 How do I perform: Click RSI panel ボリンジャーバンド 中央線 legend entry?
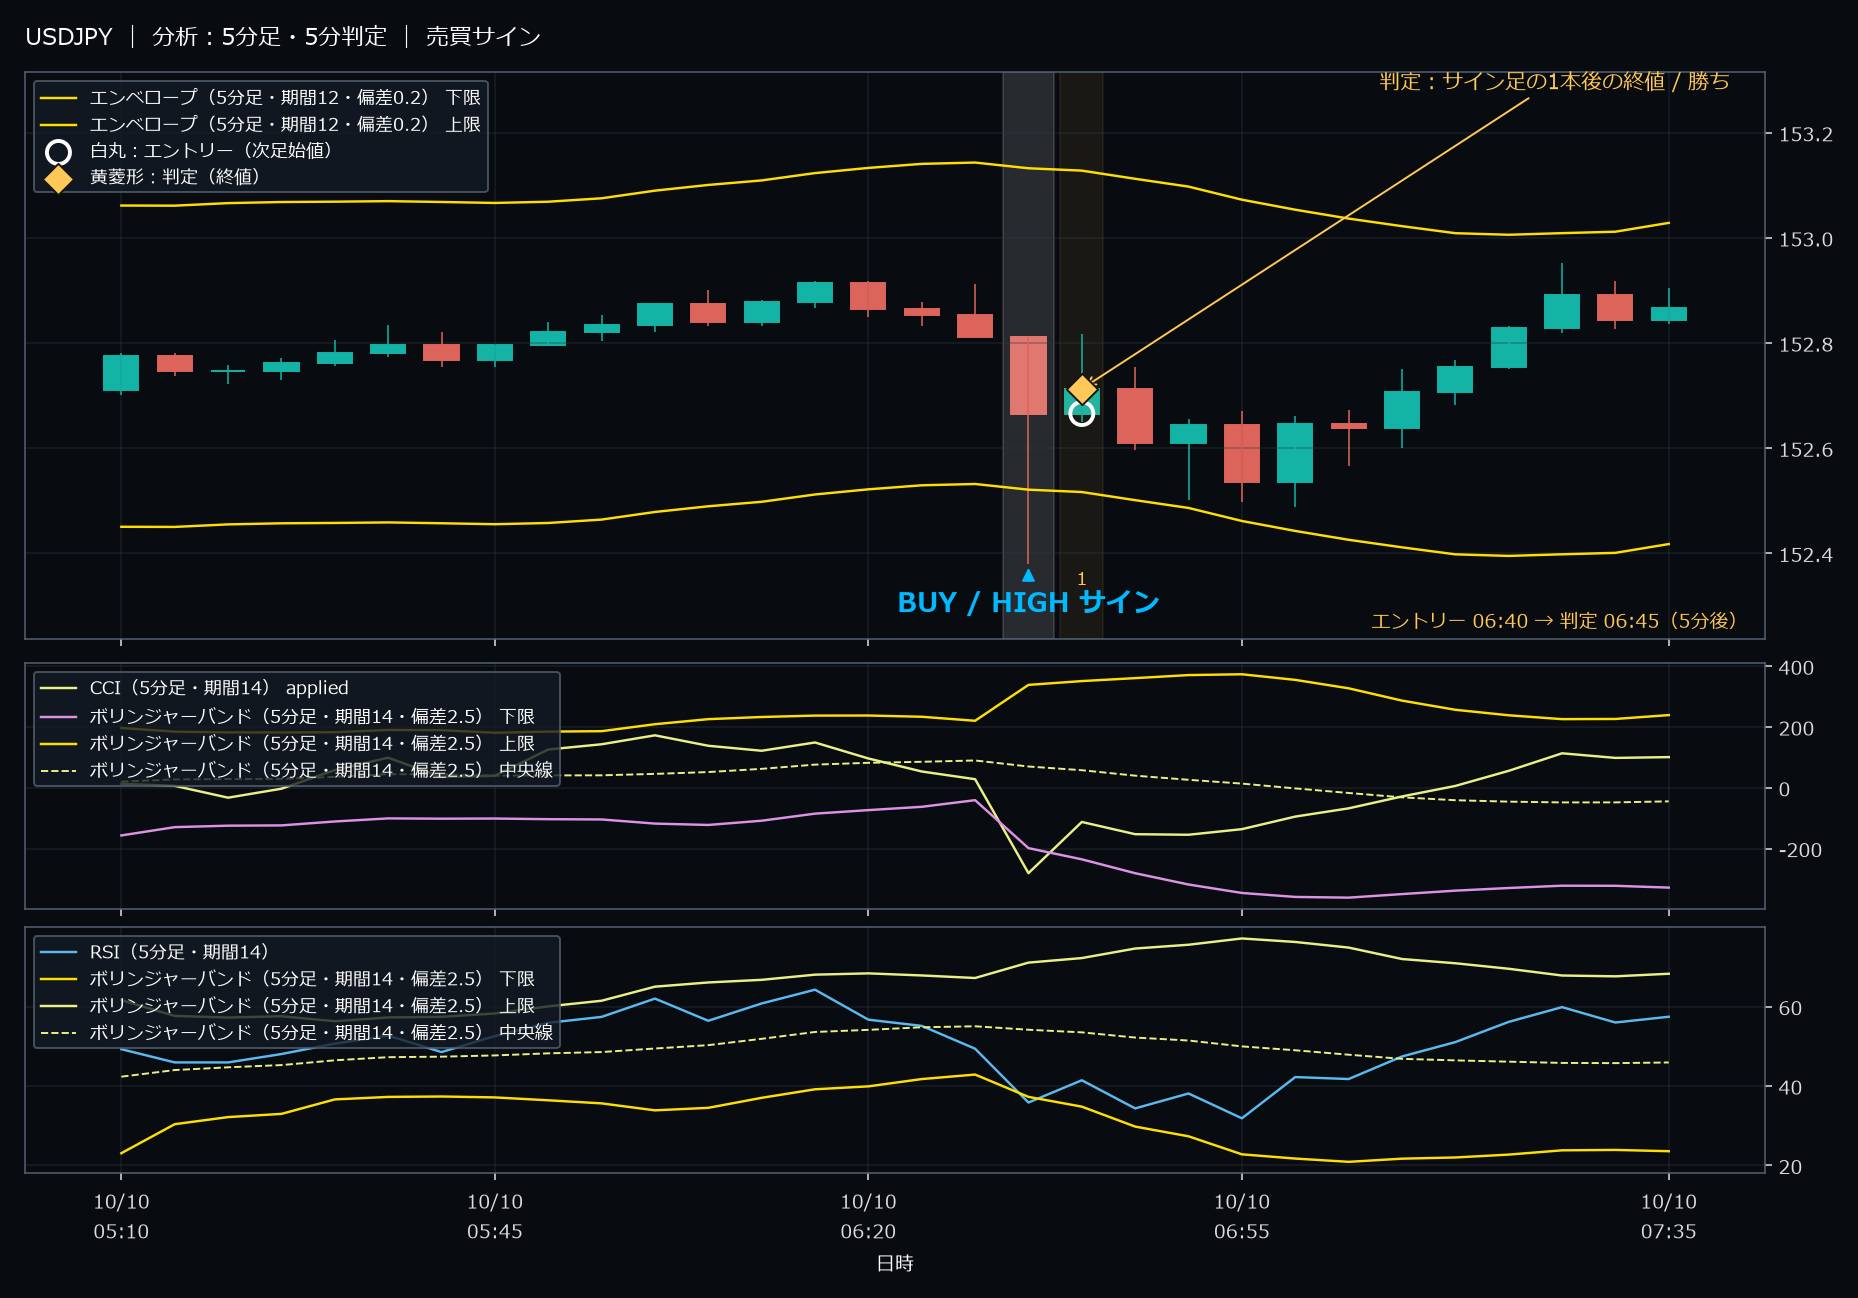(296, 1032)
